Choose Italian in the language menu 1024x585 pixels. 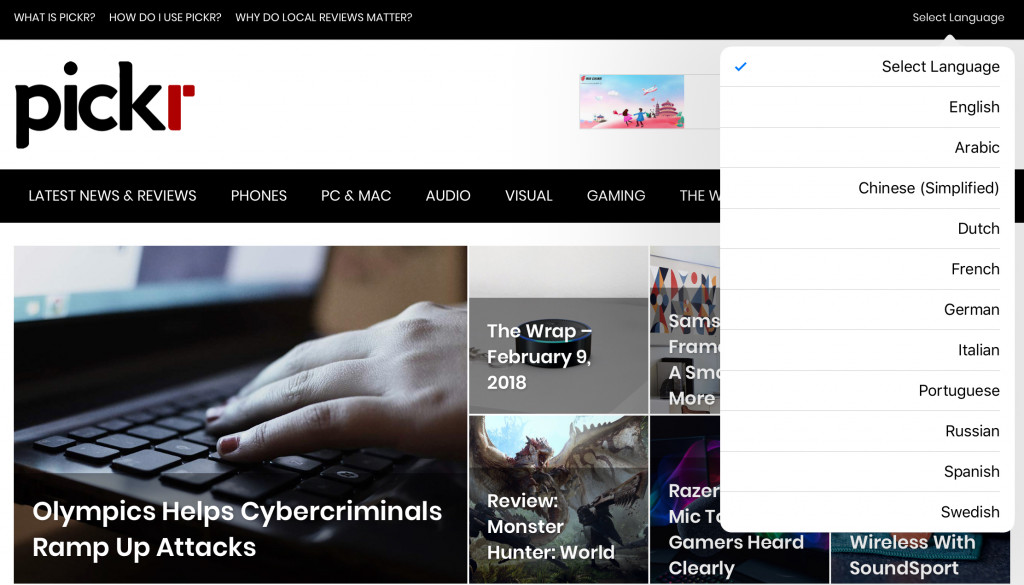pos(867,350)
